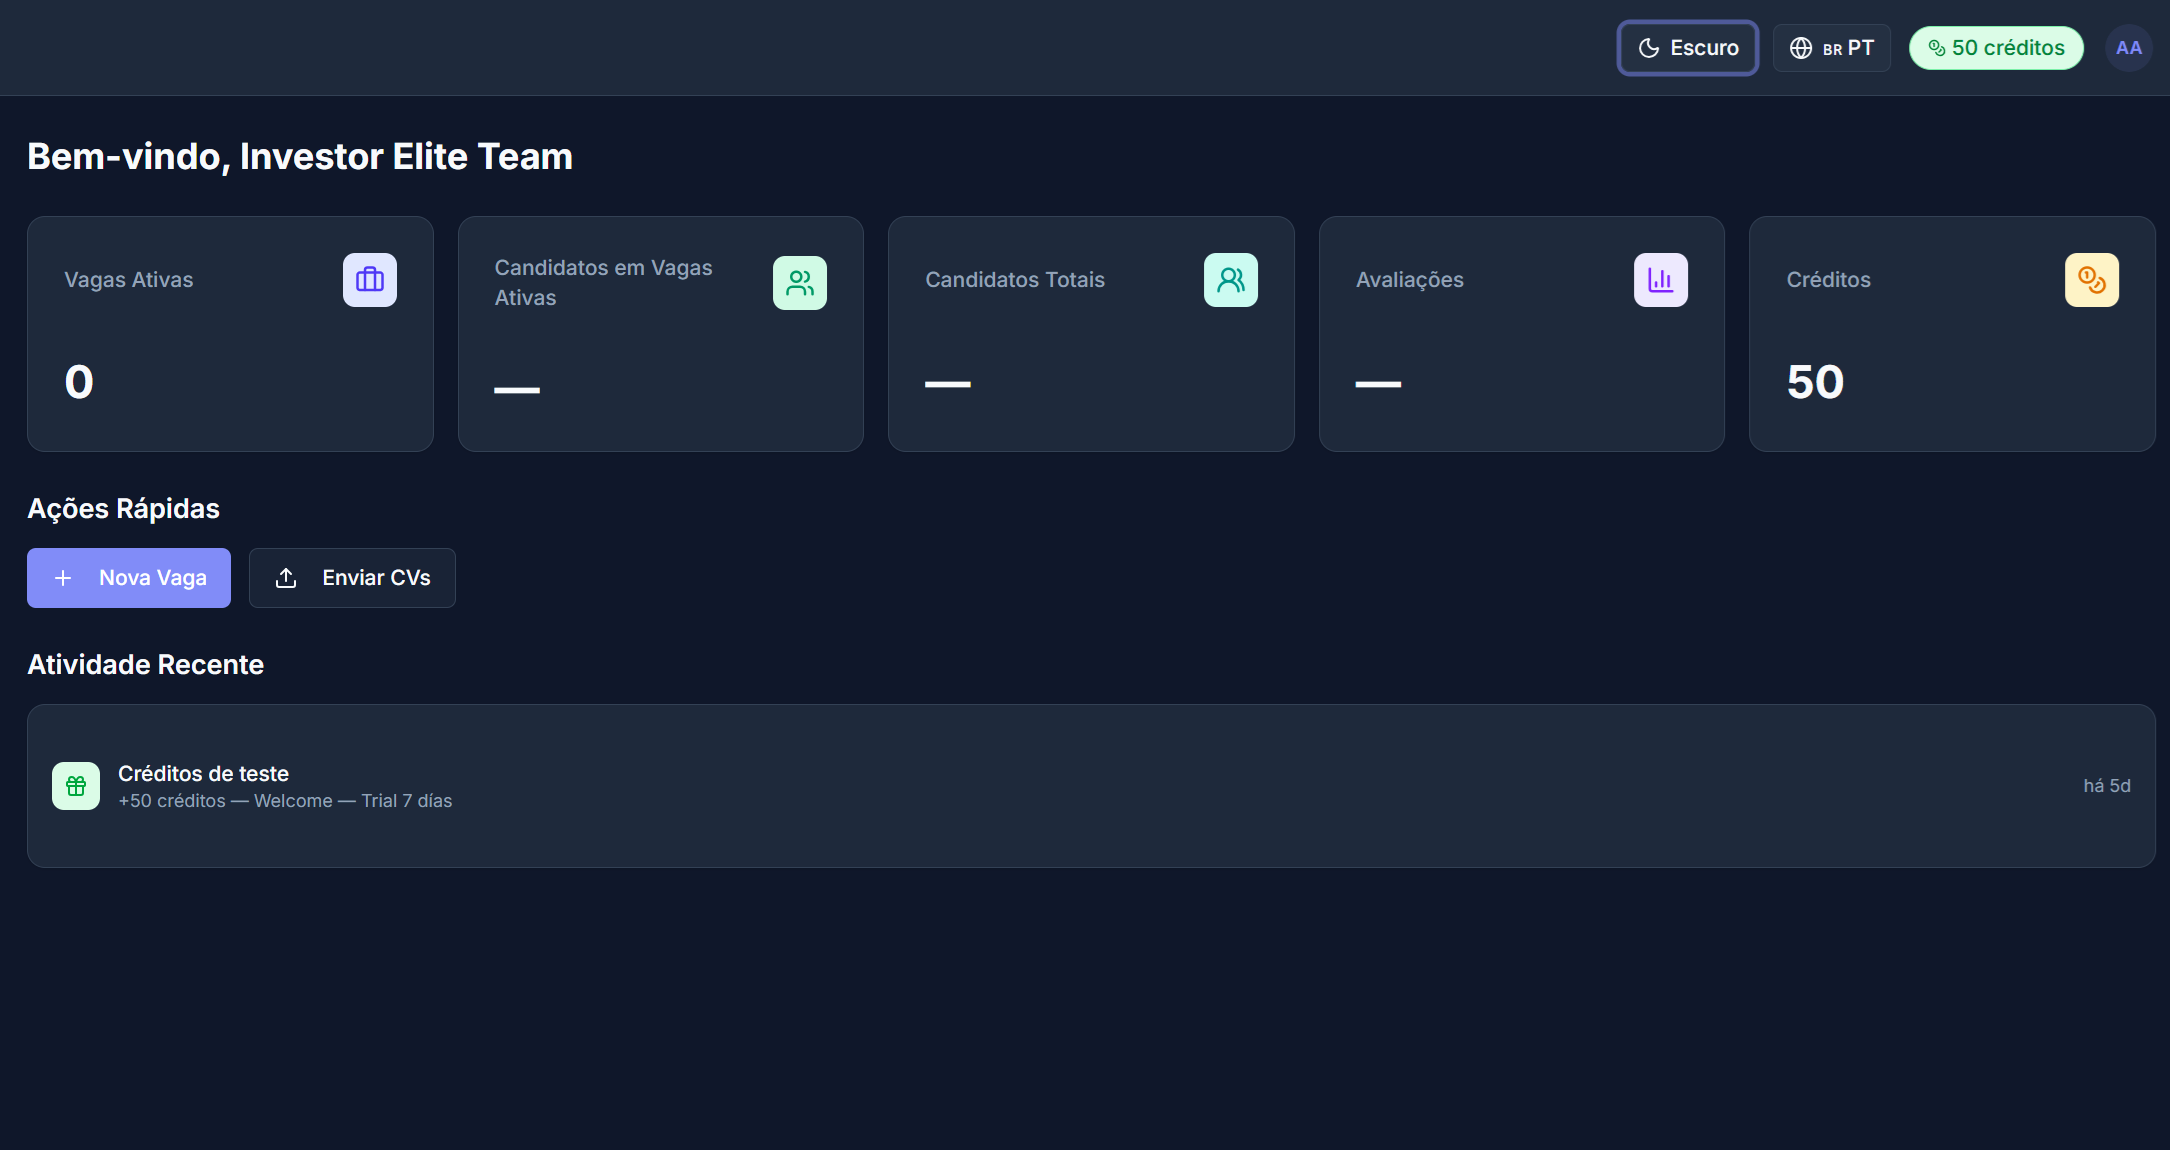This screenshot has width=2170, height=1150.
Task: Click the coins icon on Créditos card
Action: [x=2091, y=280]
